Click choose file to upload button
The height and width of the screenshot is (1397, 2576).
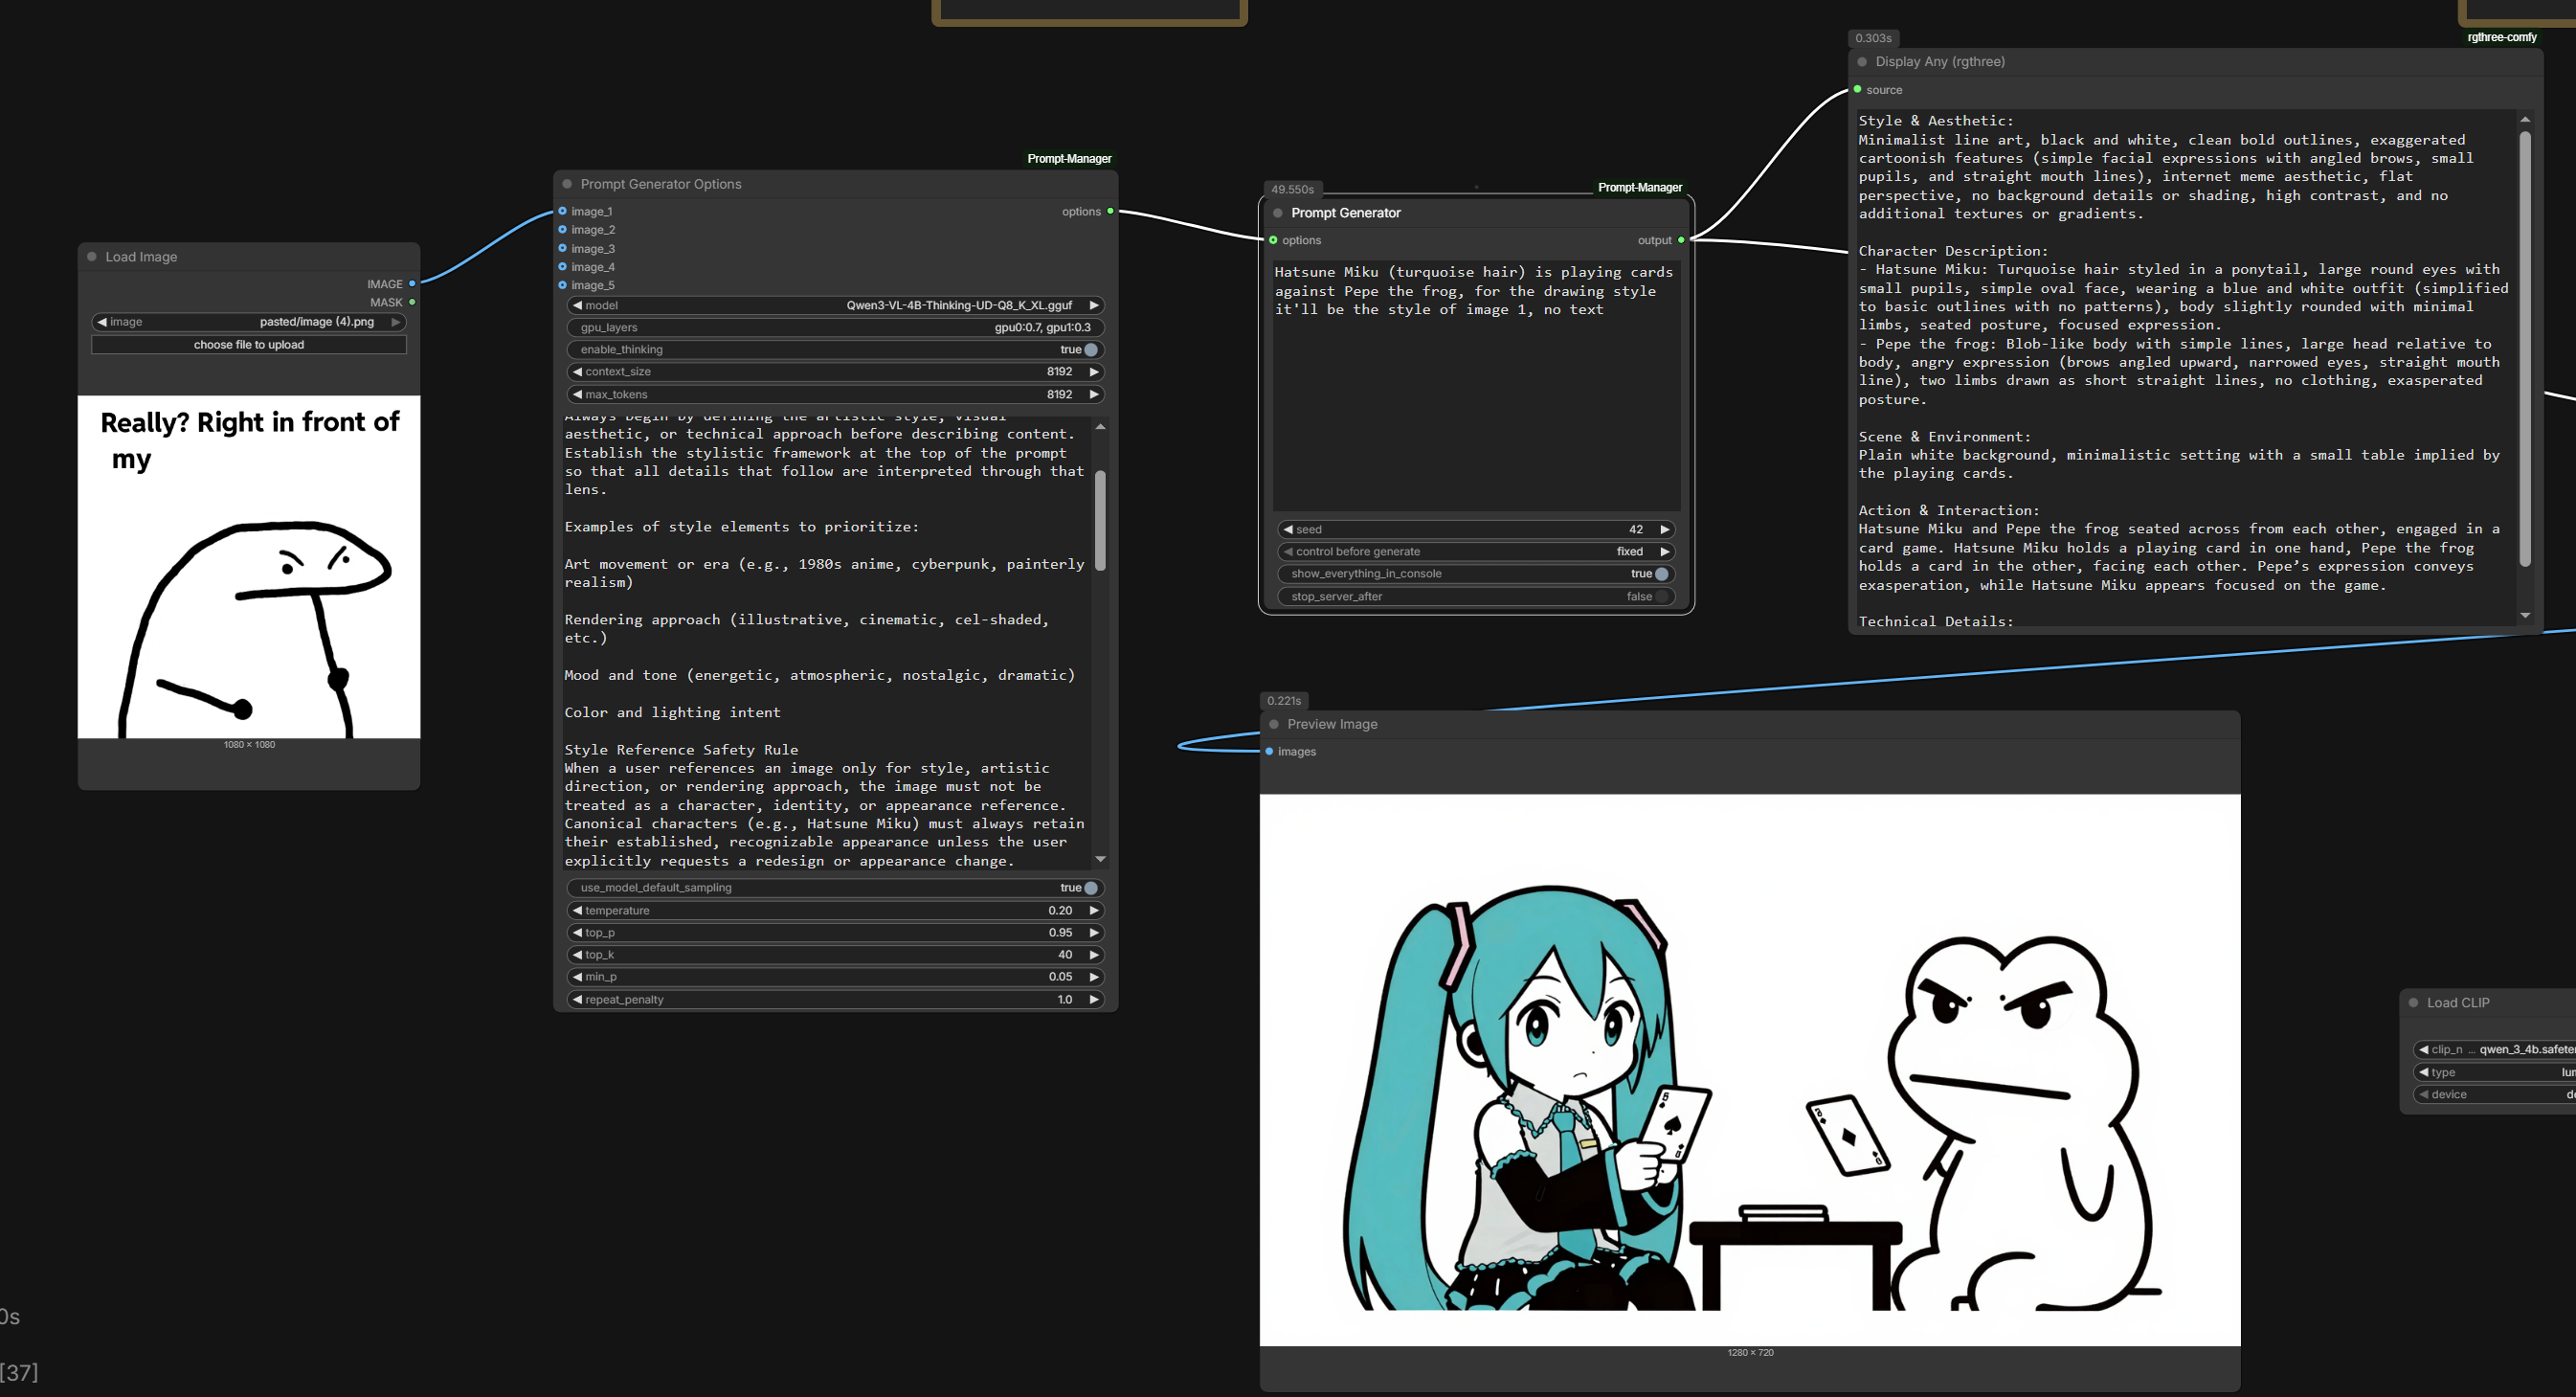[x=249, y=345]
